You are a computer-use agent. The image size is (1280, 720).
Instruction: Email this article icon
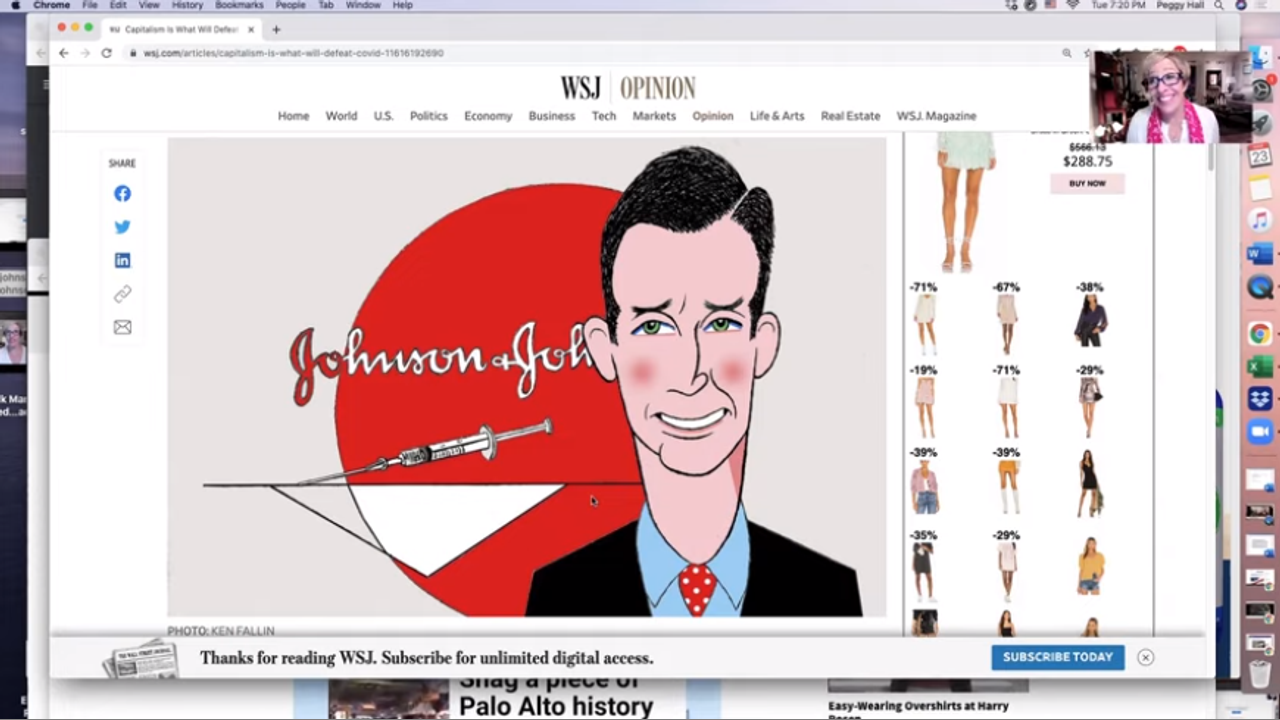tap(122, 327)
